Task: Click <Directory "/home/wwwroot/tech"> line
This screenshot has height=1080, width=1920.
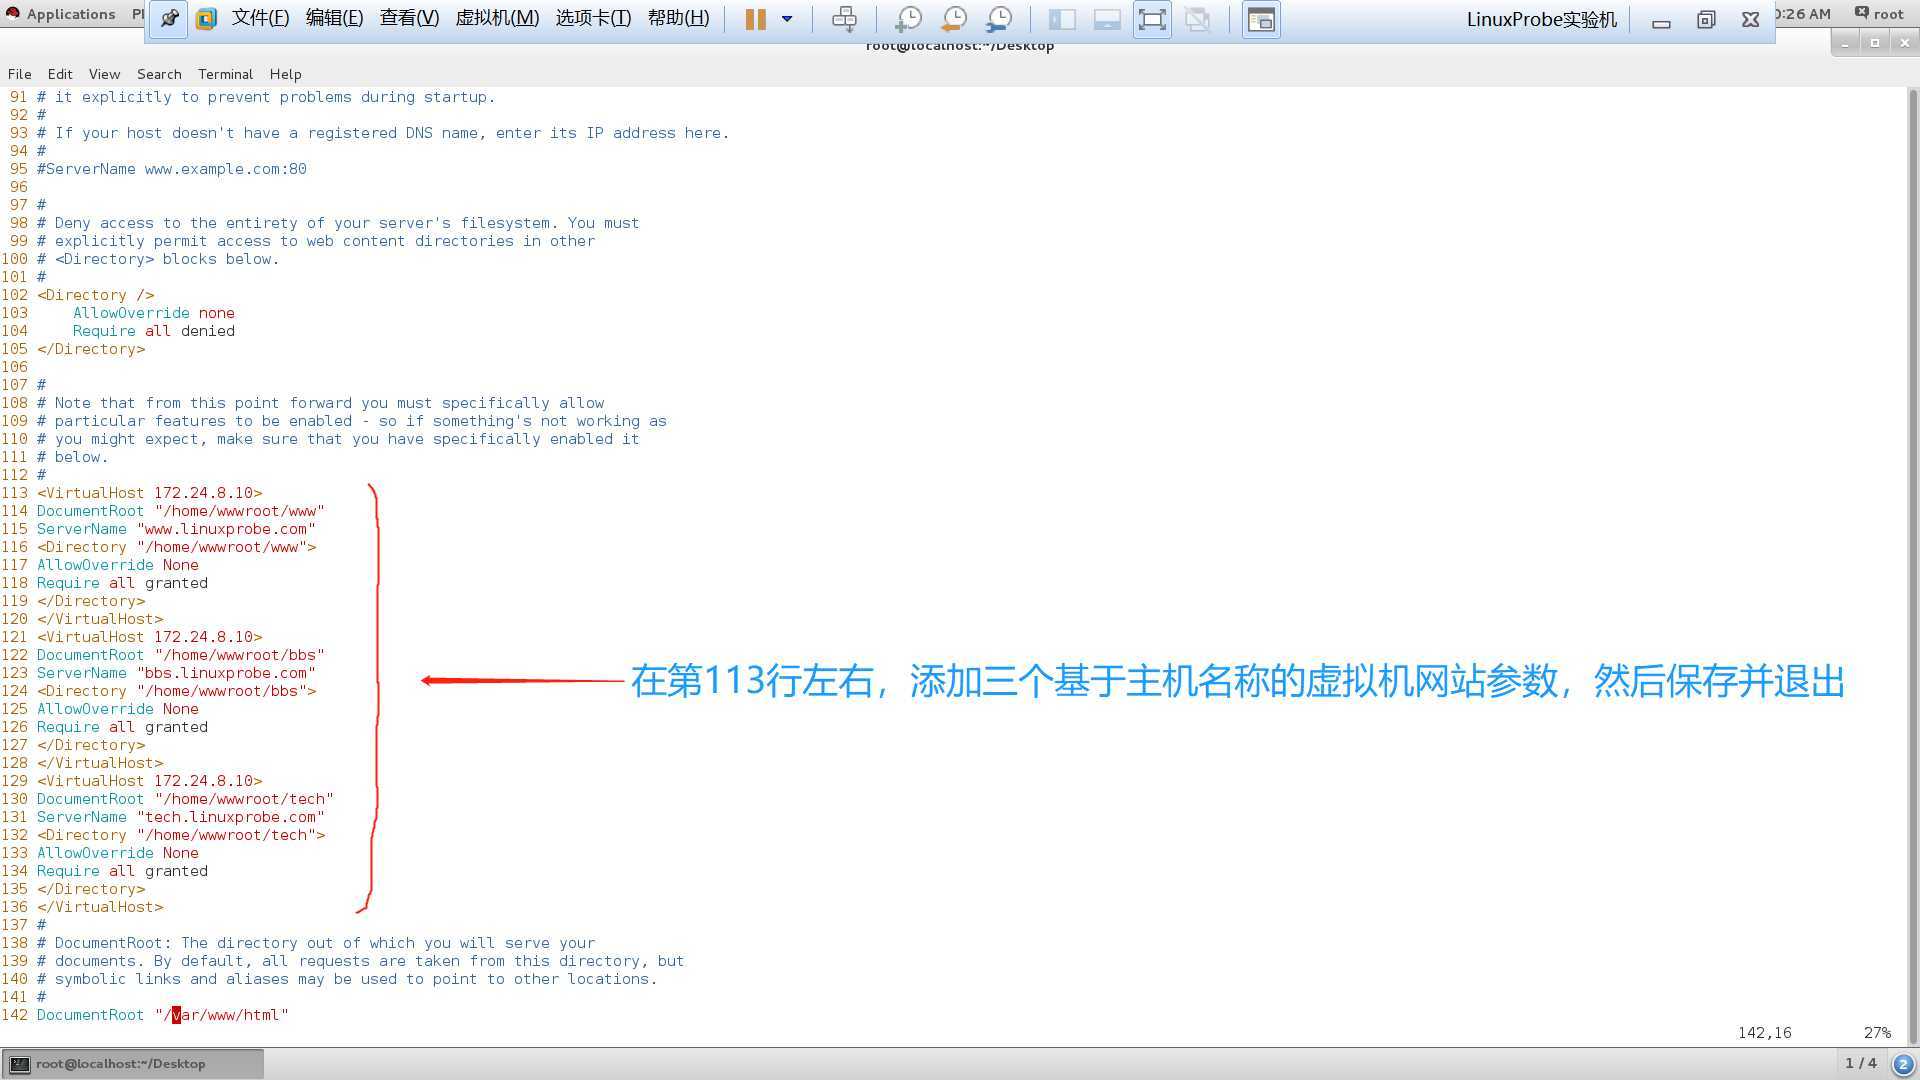Action: click(181, 835)
